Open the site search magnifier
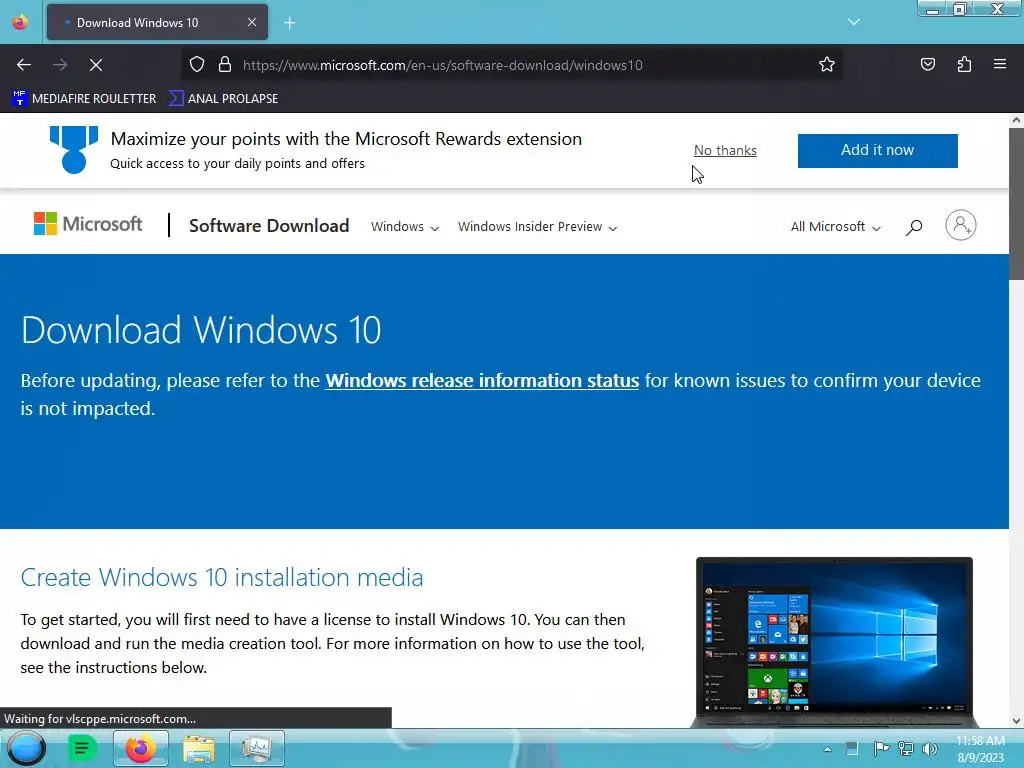This screenshot has width=1024, height=768. [914, 227]
